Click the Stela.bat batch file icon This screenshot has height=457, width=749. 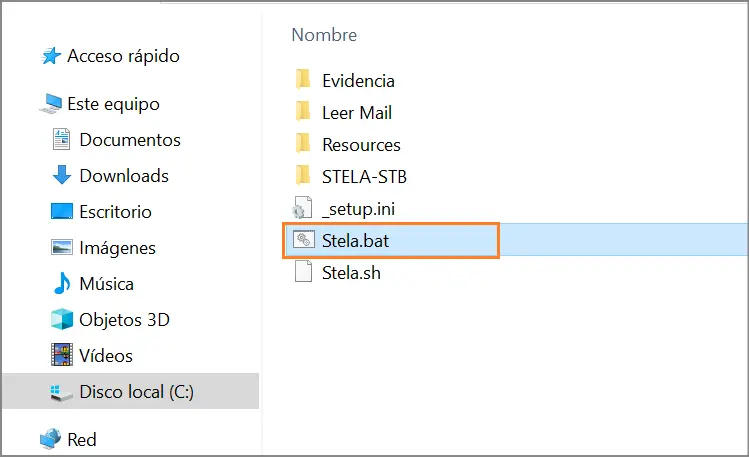pyautogui.click(x=303, y=240)
